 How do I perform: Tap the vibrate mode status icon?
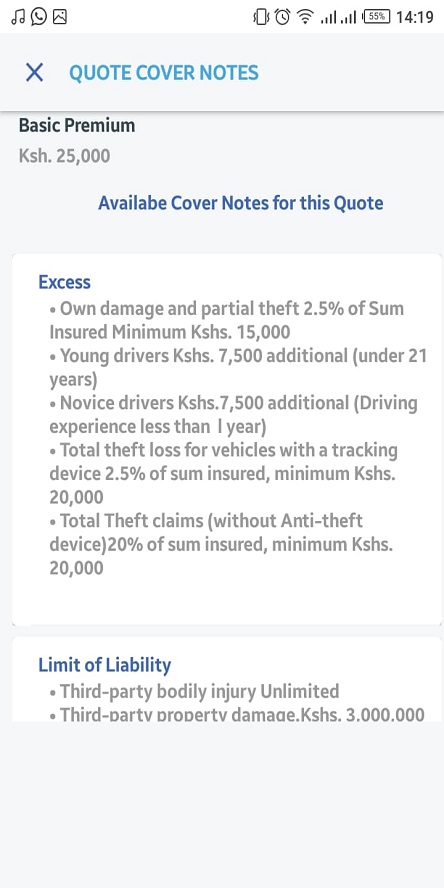coord(261,17)
